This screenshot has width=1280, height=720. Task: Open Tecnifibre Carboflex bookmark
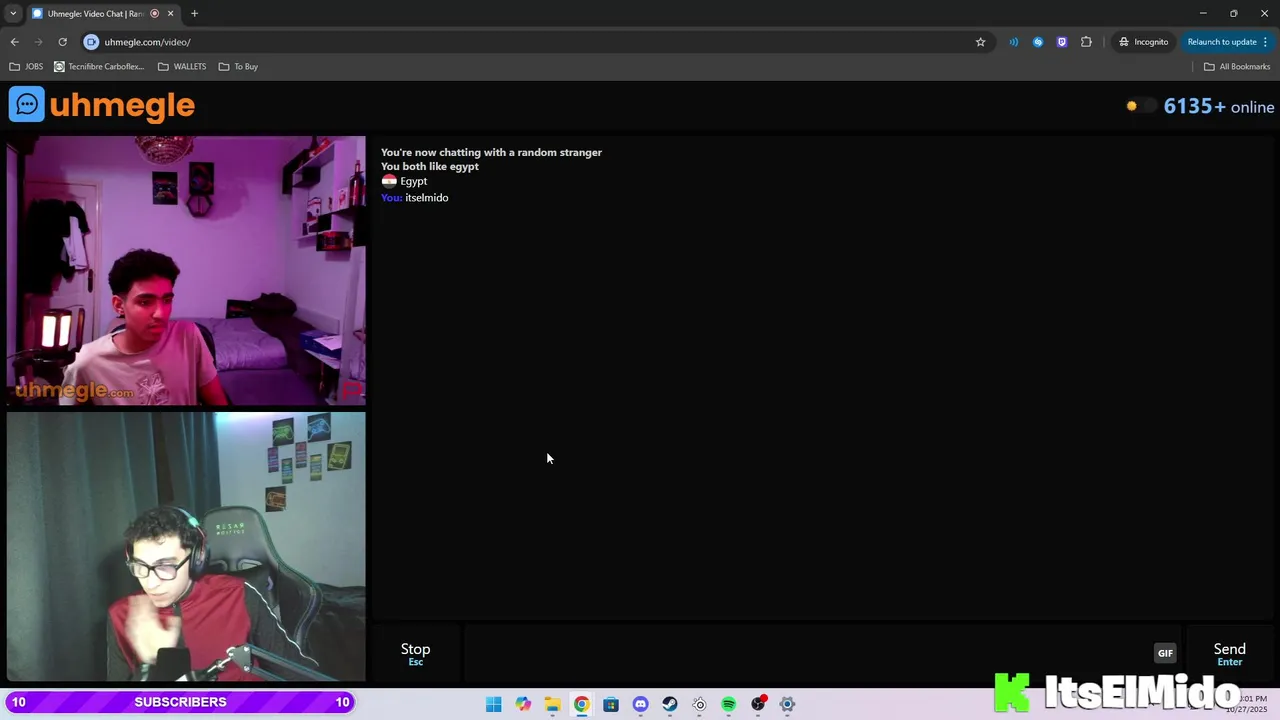tap(99, 66)
